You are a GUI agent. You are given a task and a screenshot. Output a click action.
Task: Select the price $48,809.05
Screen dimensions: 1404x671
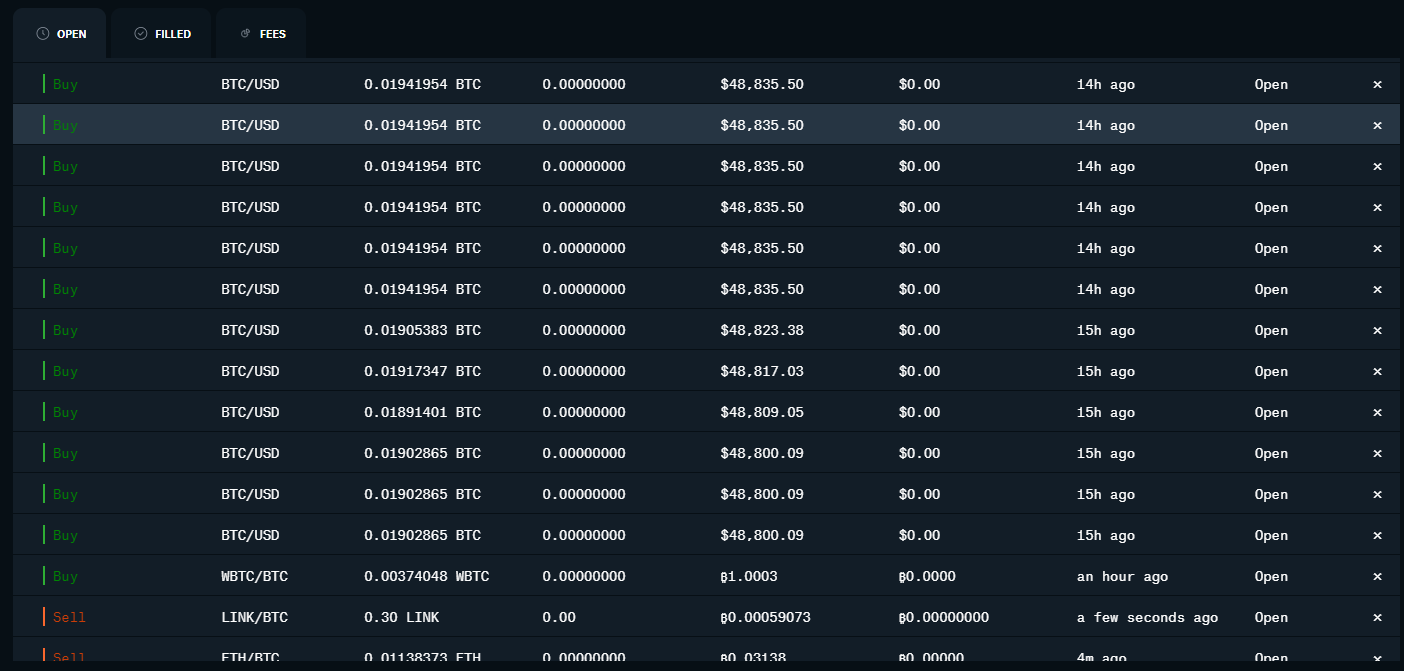(x=762, y=412)
